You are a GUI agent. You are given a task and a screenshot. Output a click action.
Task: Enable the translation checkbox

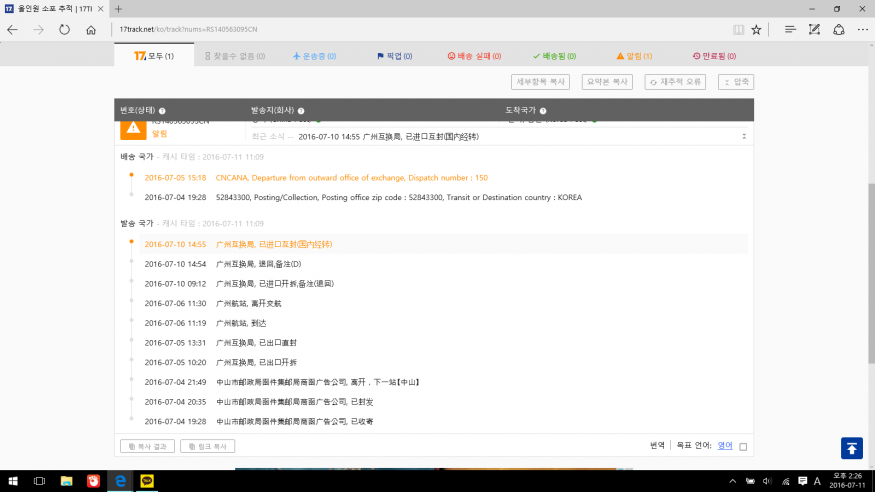(743, 446)
